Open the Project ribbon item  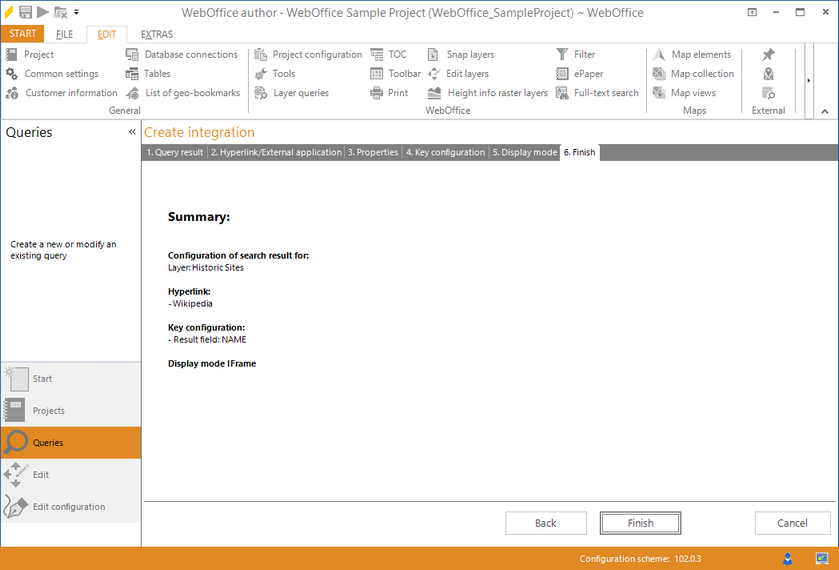[30, 54]
